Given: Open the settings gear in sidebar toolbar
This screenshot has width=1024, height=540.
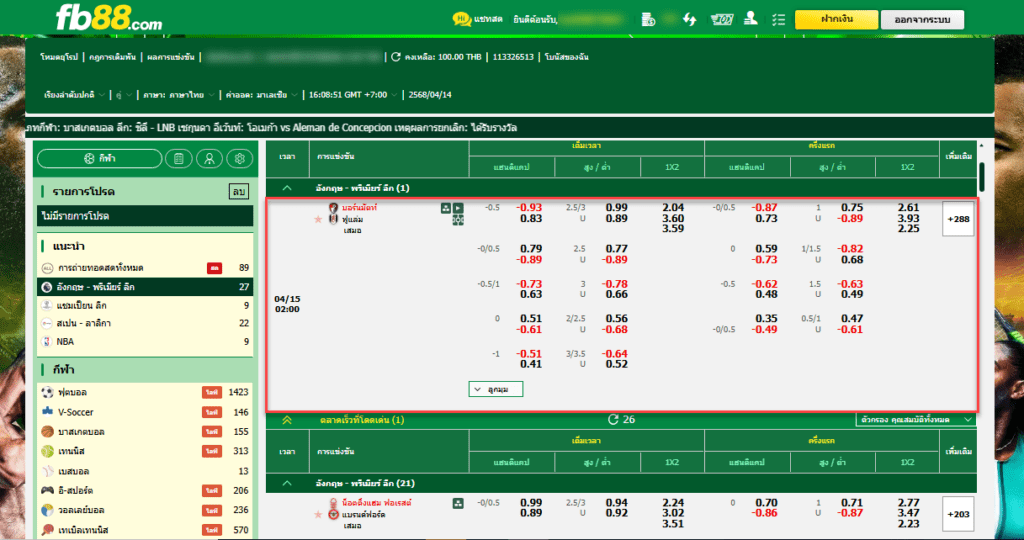Looking at the screenshot, I should coord(240,159).
